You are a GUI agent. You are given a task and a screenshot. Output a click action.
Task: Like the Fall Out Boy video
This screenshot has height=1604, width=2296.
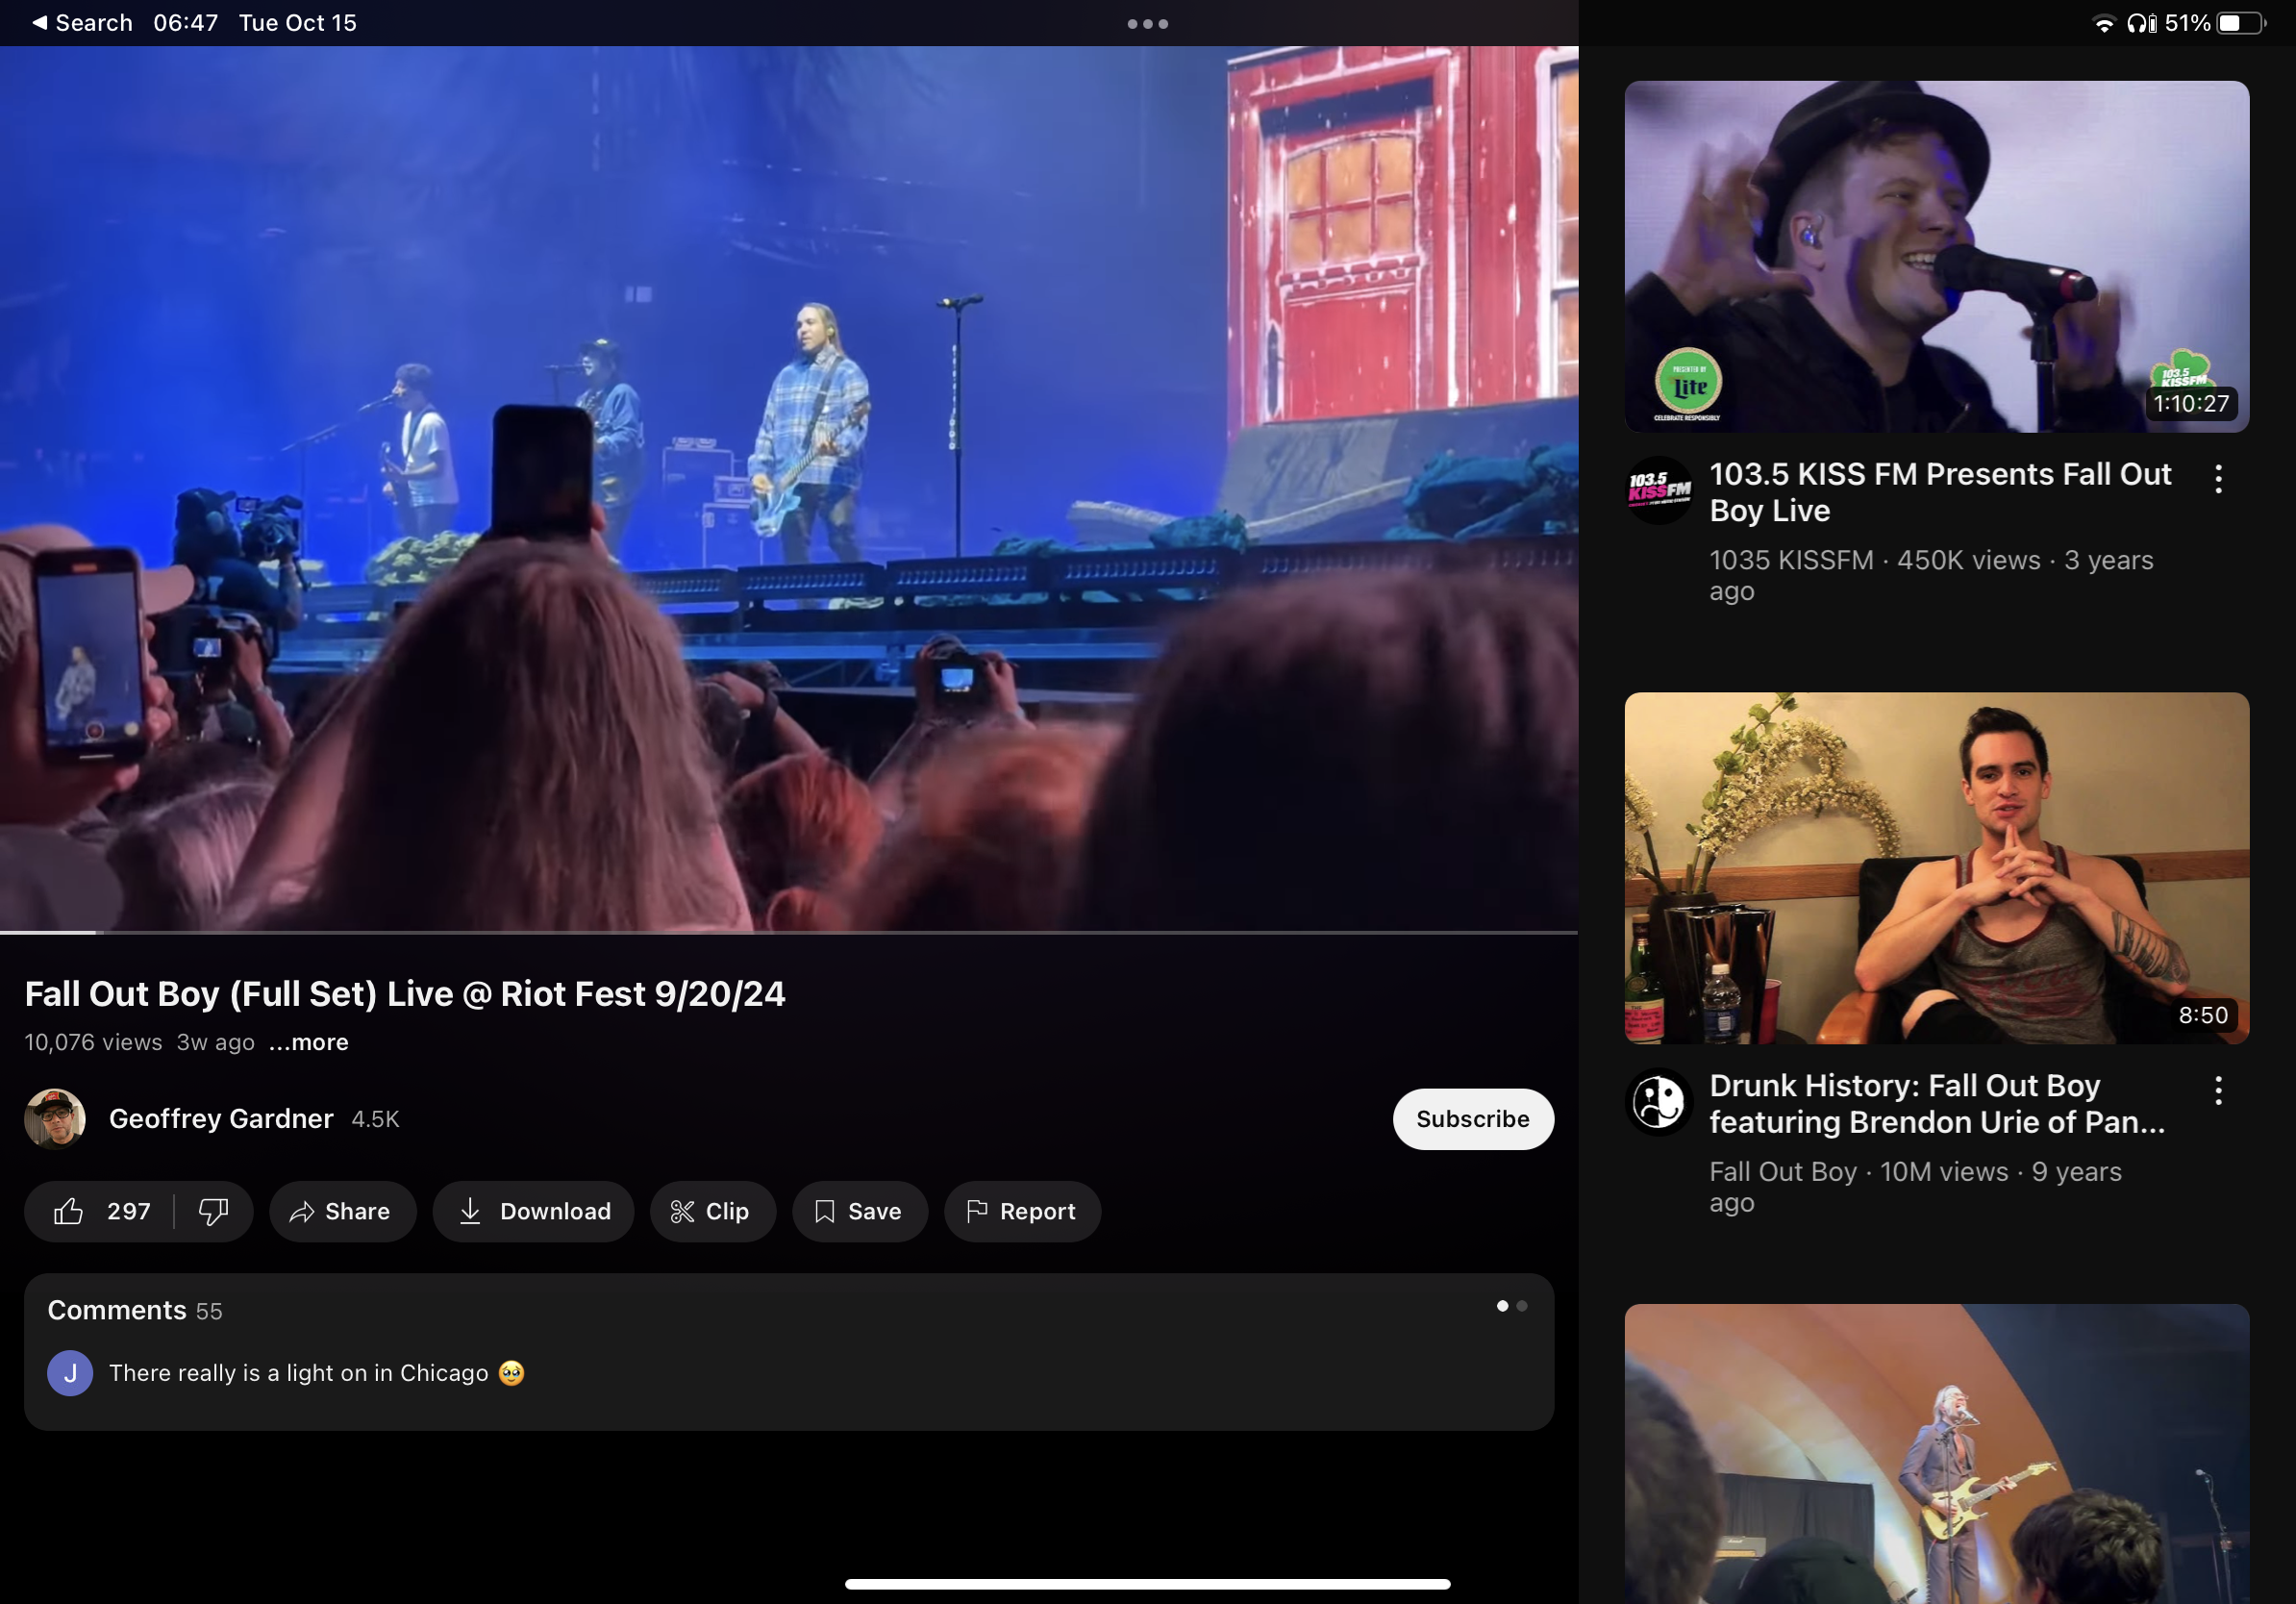point(100,1211)
